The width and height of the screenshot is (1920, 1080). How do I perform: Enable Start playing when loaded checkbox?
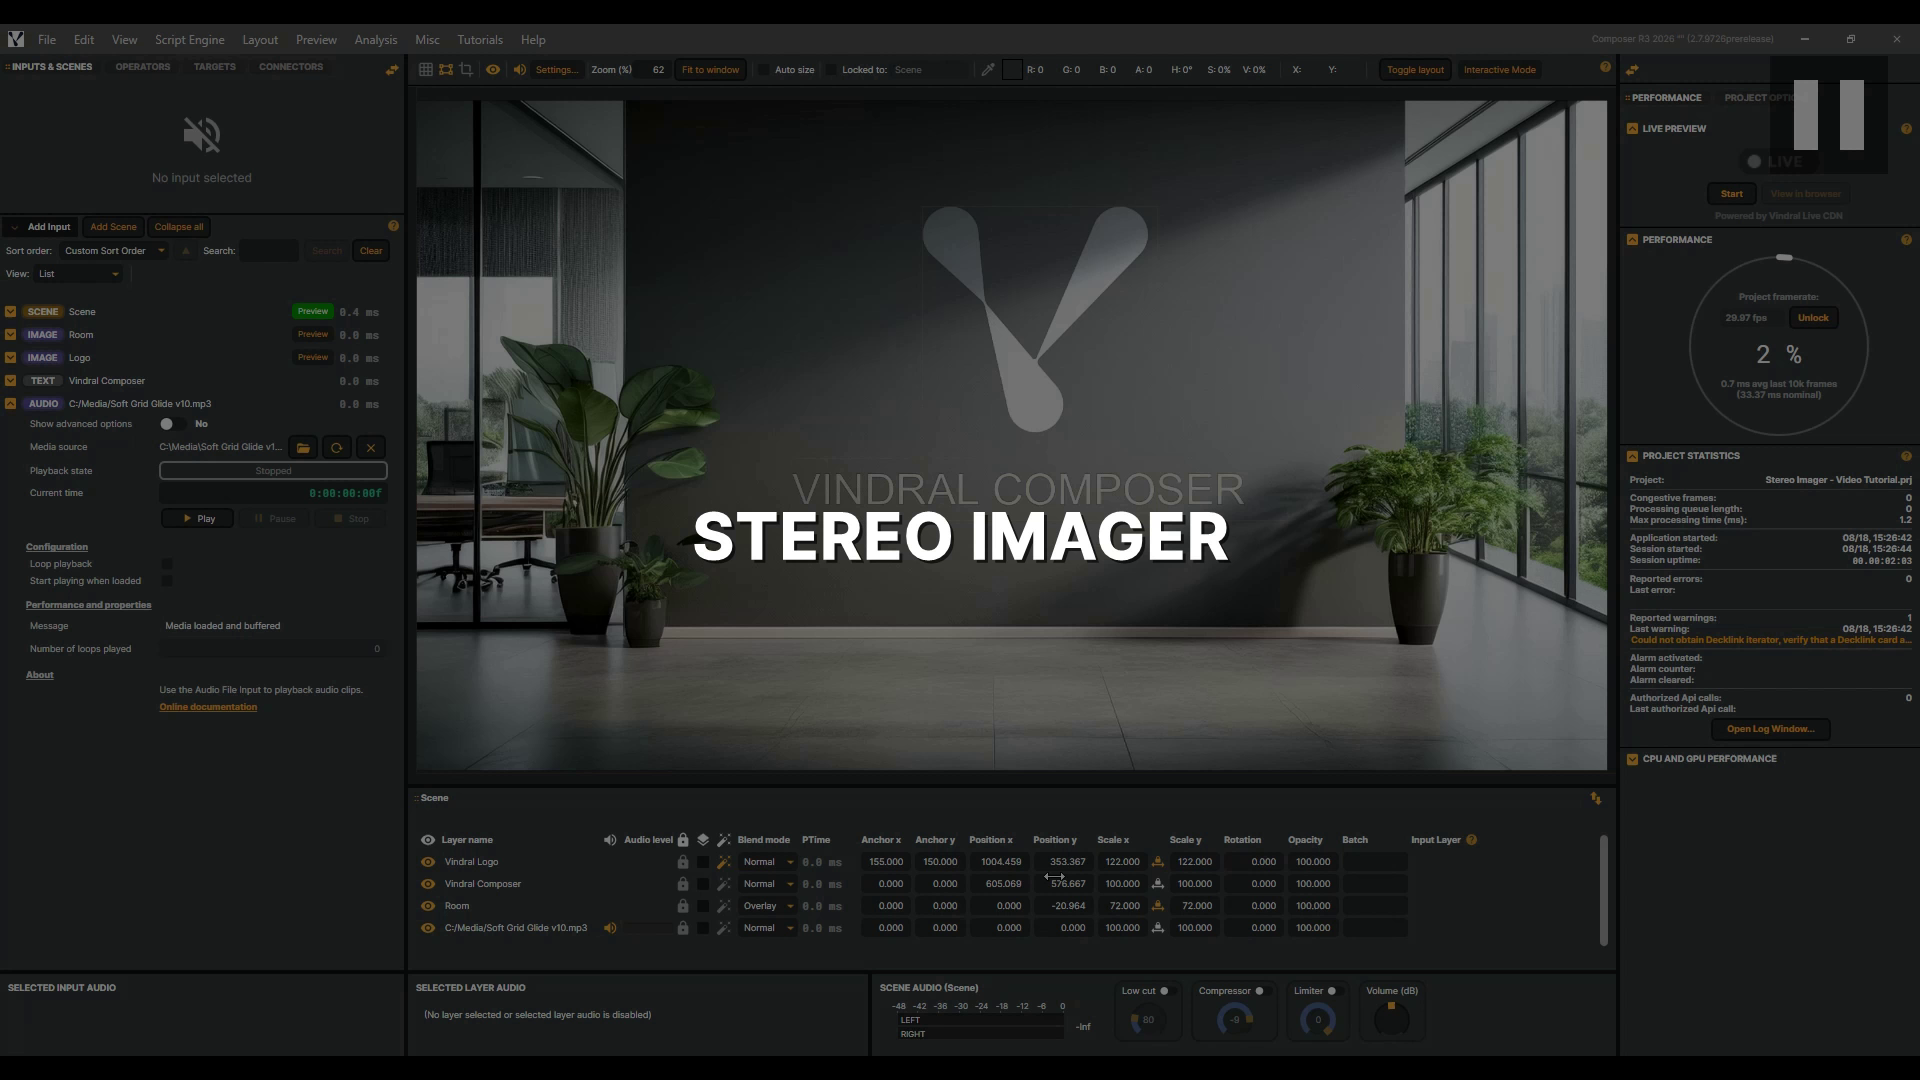(167, 581)
